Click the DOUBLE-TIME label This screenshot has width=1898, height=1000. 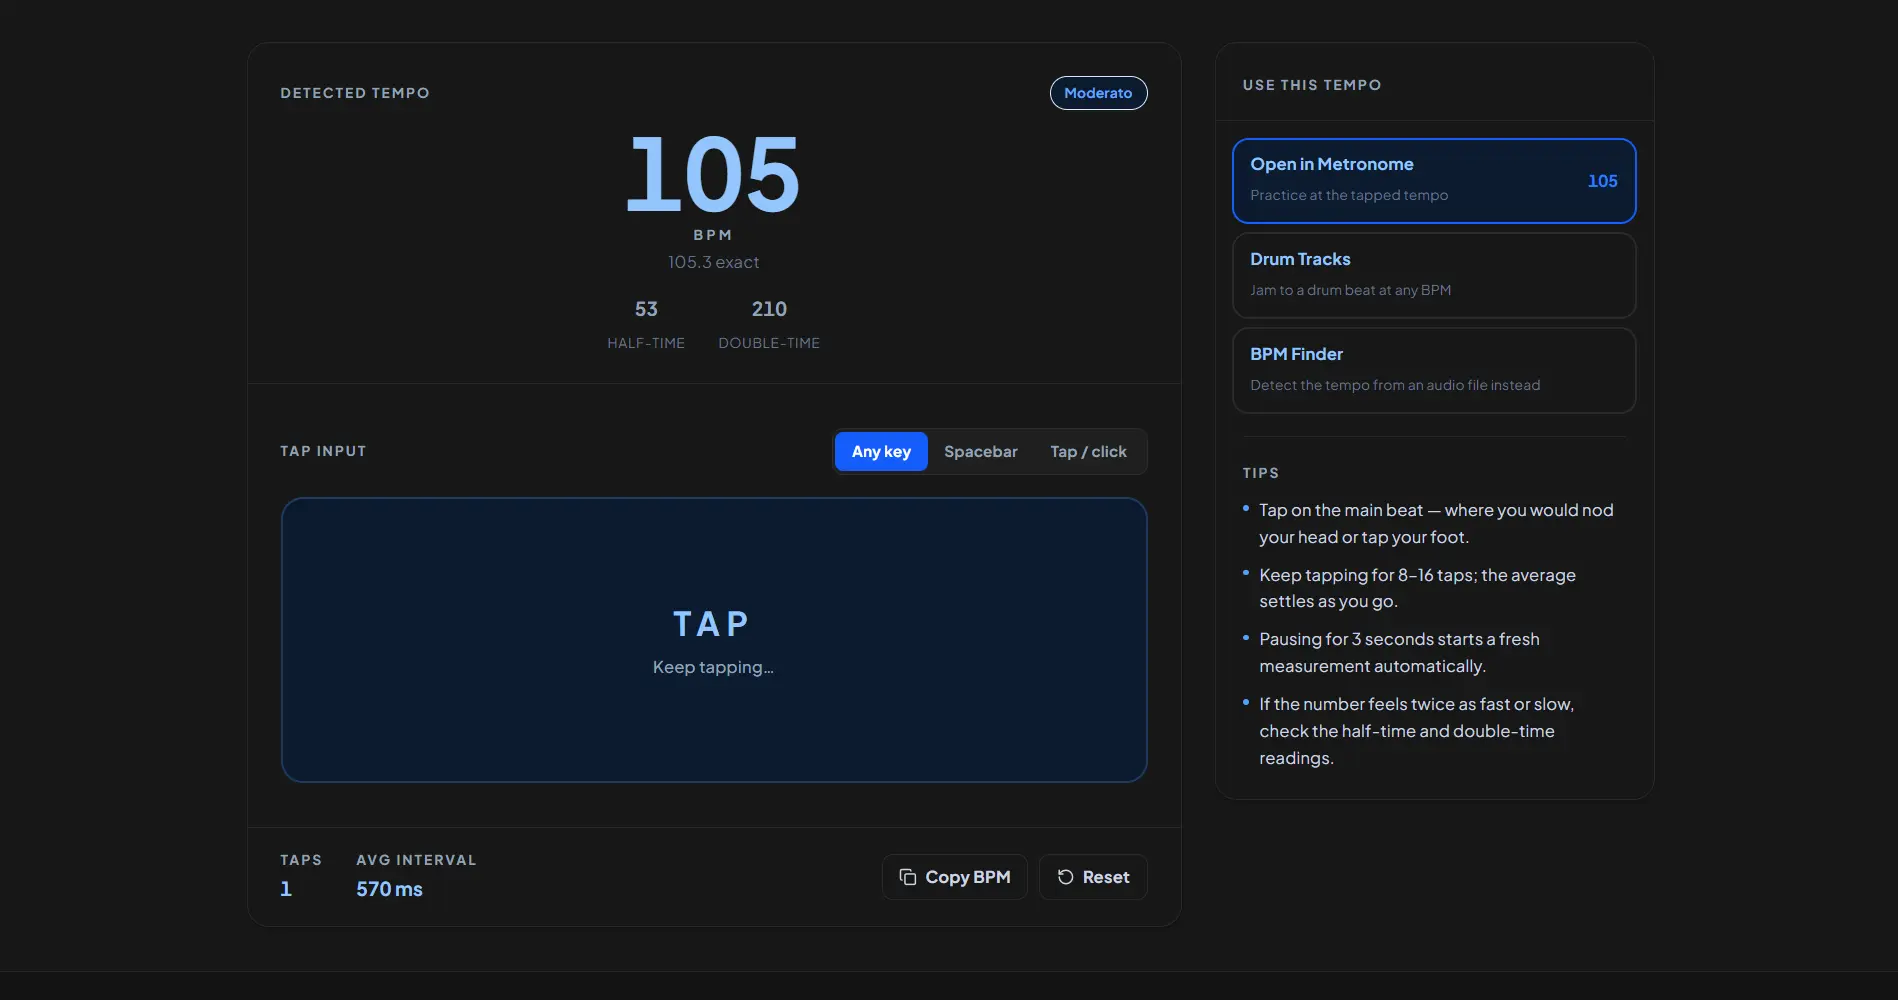(x=769, y=343)
